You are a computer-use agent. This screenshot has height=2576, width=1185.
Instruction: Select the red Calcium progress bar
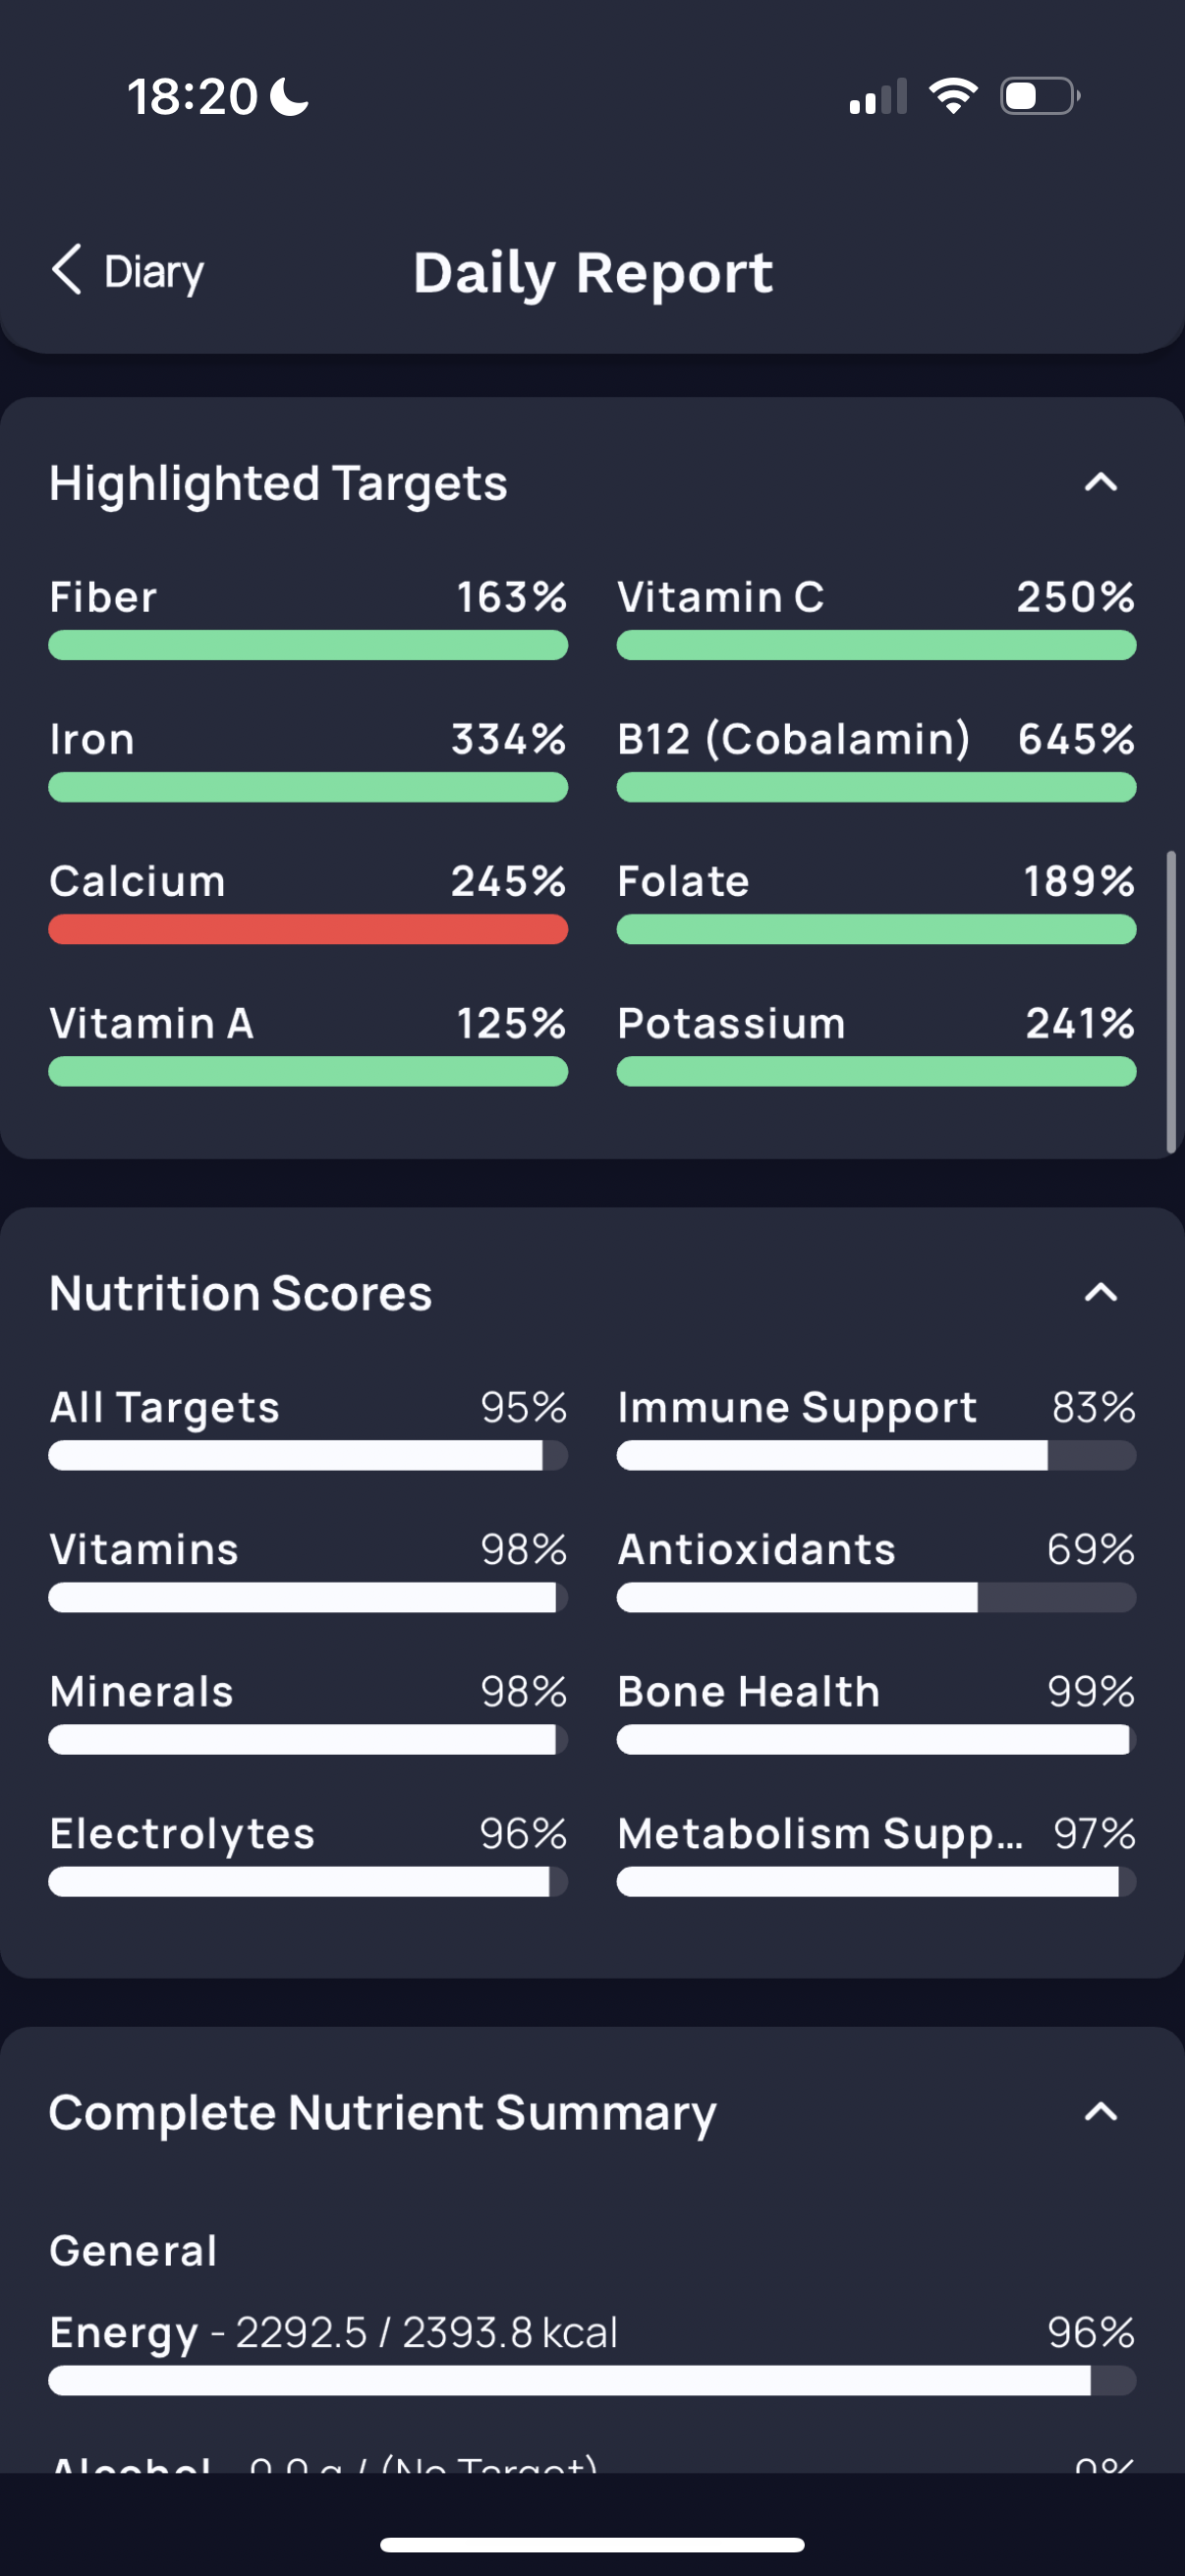click(x=308, y=930)
